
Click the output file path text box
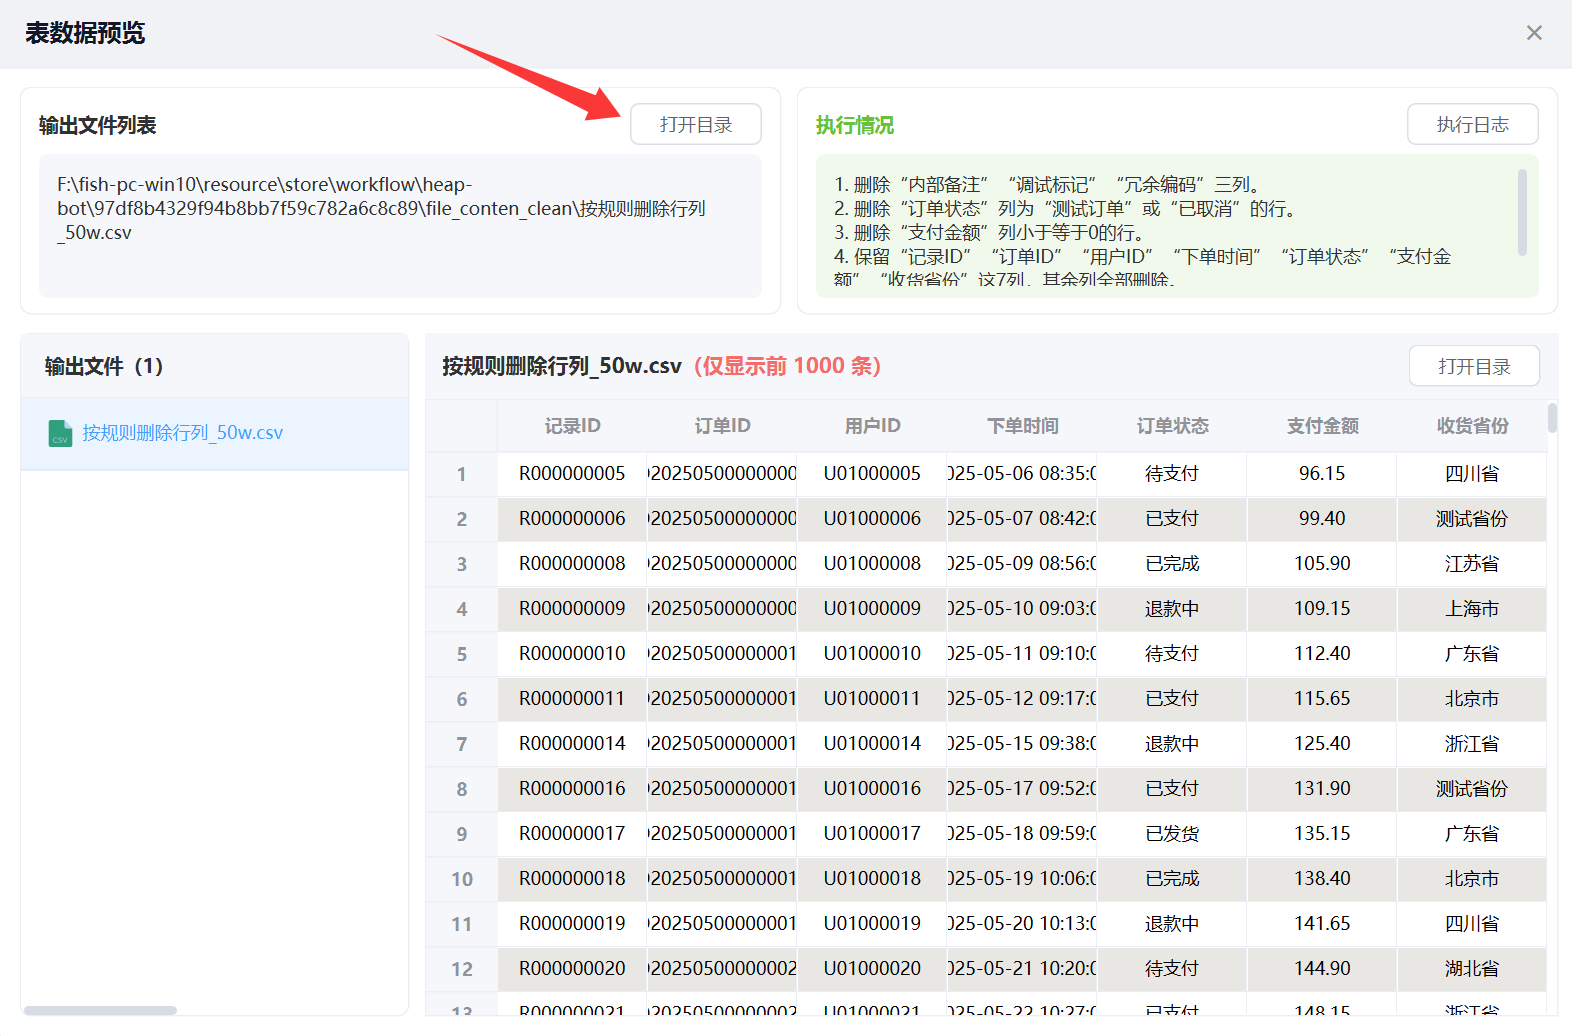[x=400, y=225]
